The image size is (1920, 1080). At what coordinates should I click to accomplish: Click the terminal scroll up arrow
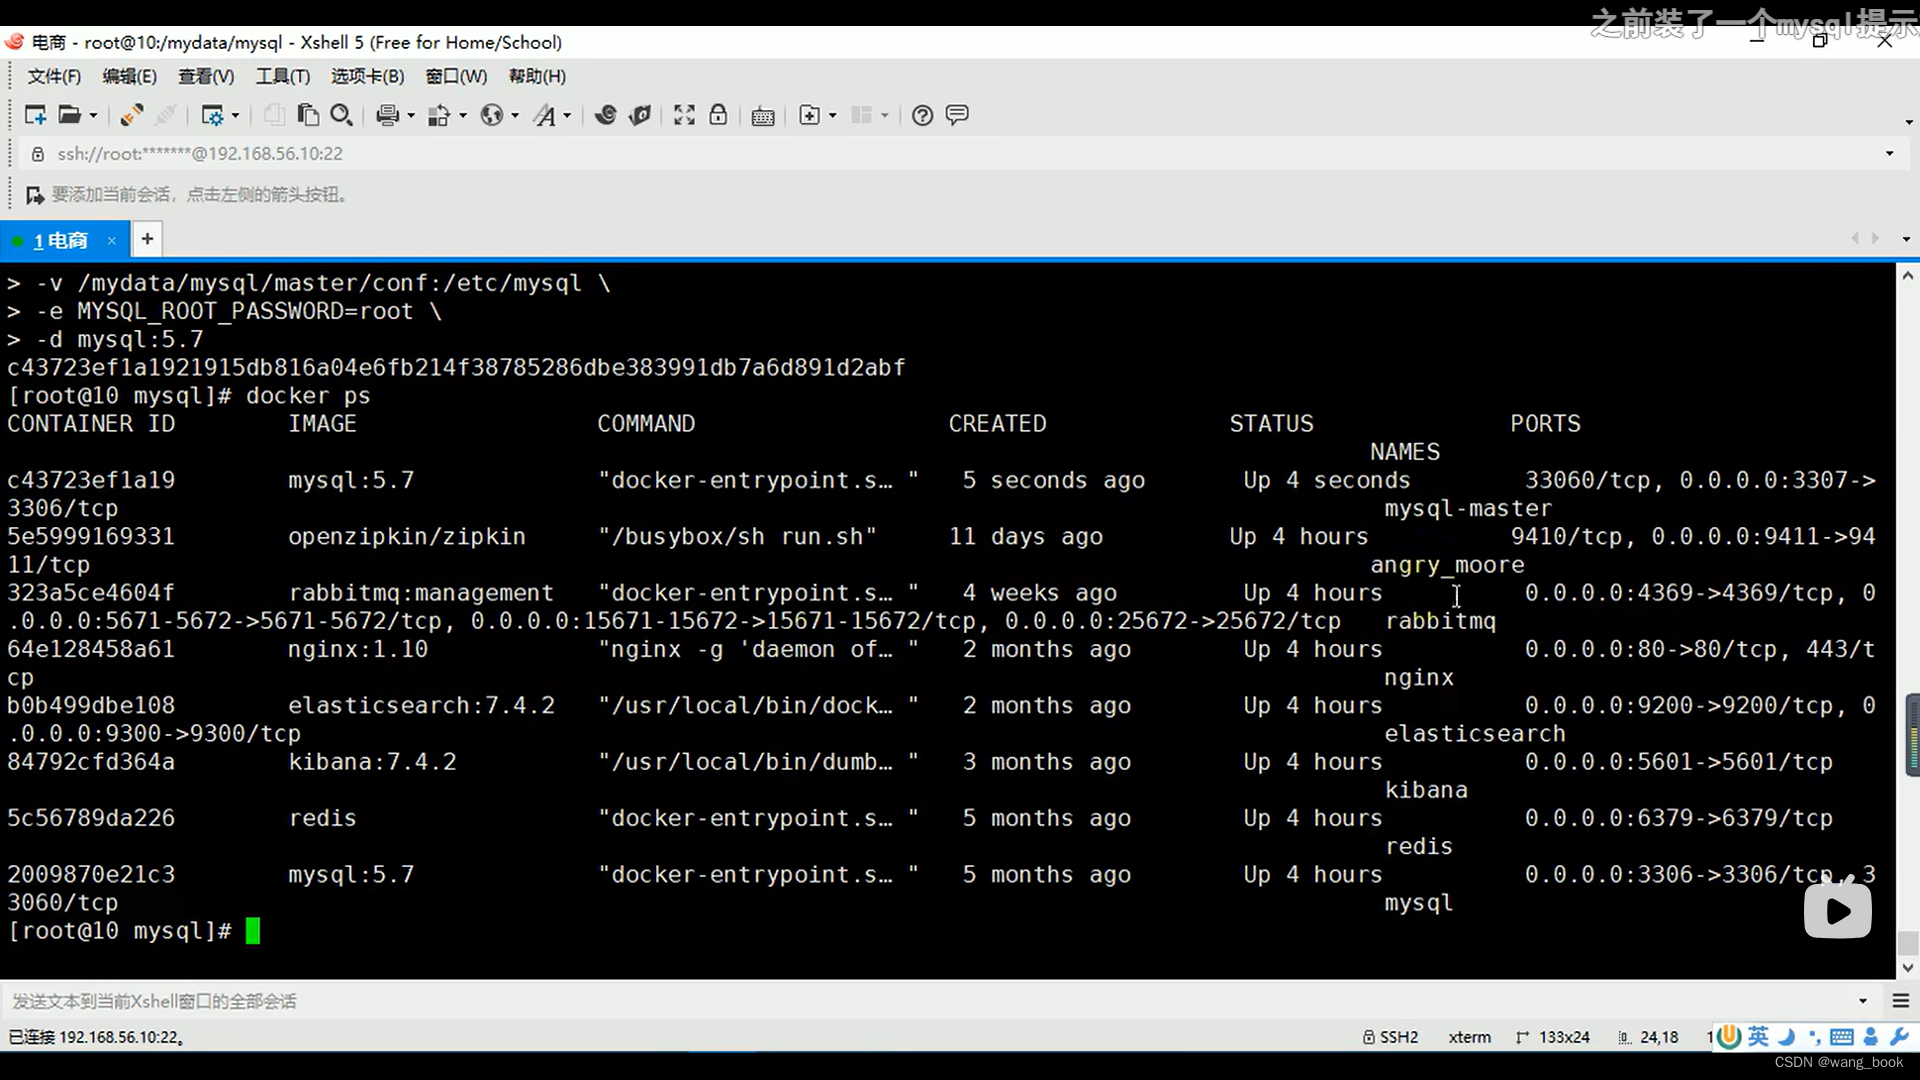click(1907, 275)
